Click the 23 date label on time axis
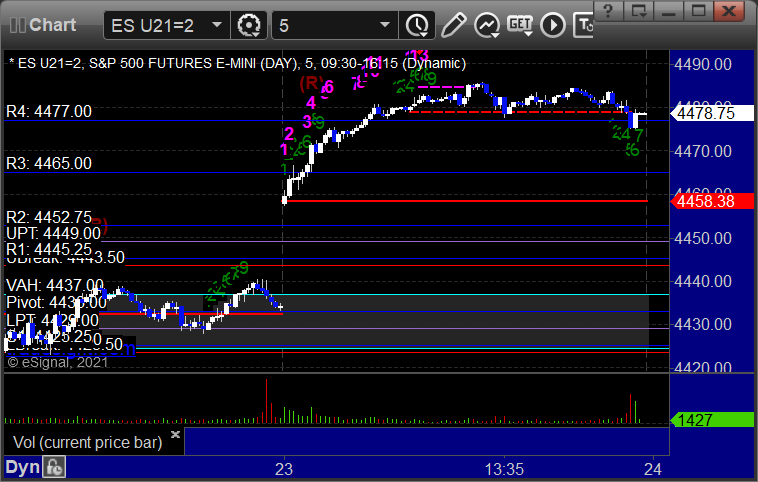 pos(284,469)
